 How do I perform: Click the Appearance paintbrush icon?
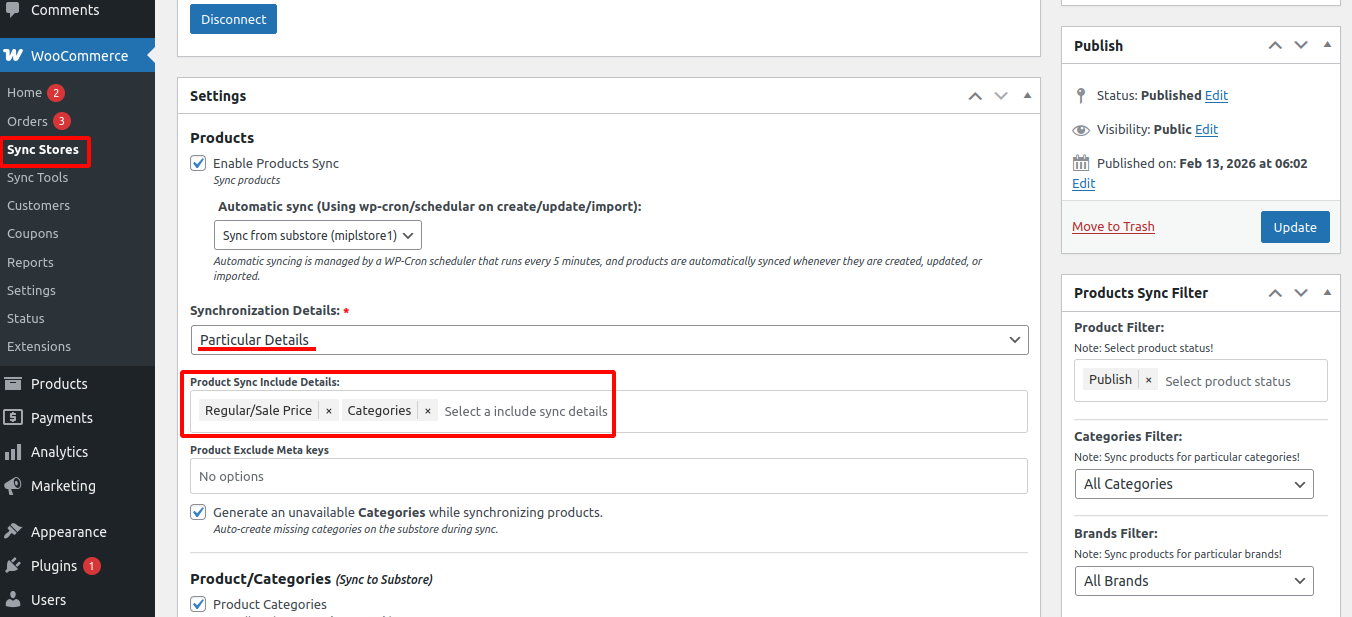(13, 532)
